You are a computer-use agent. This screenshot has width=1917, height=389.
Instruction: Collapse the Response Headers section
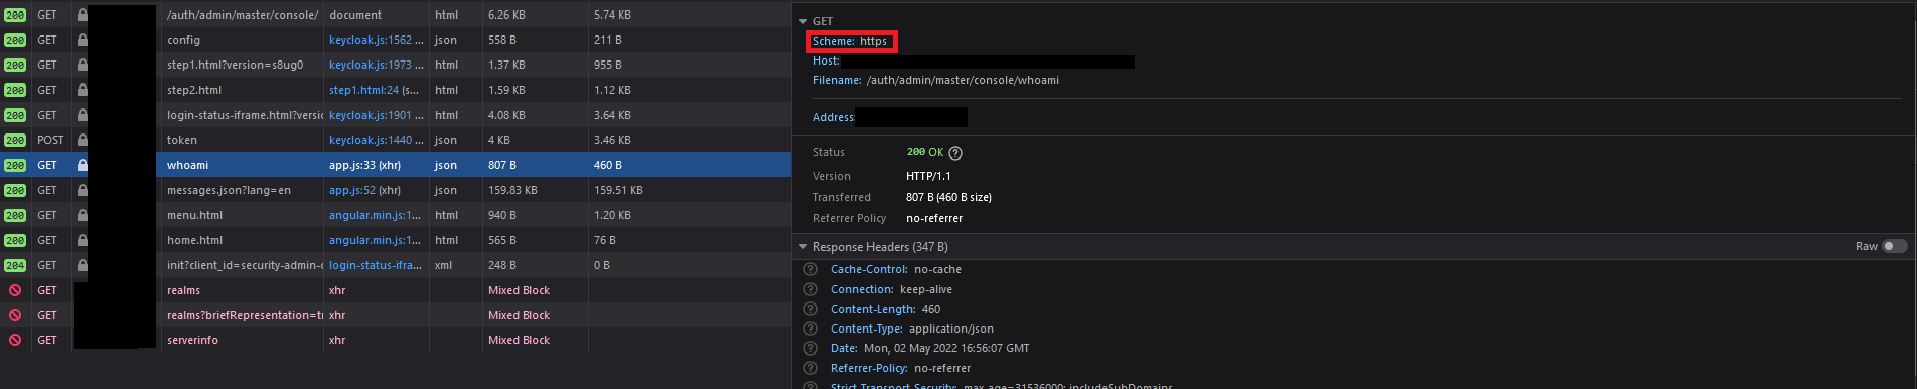803,246
